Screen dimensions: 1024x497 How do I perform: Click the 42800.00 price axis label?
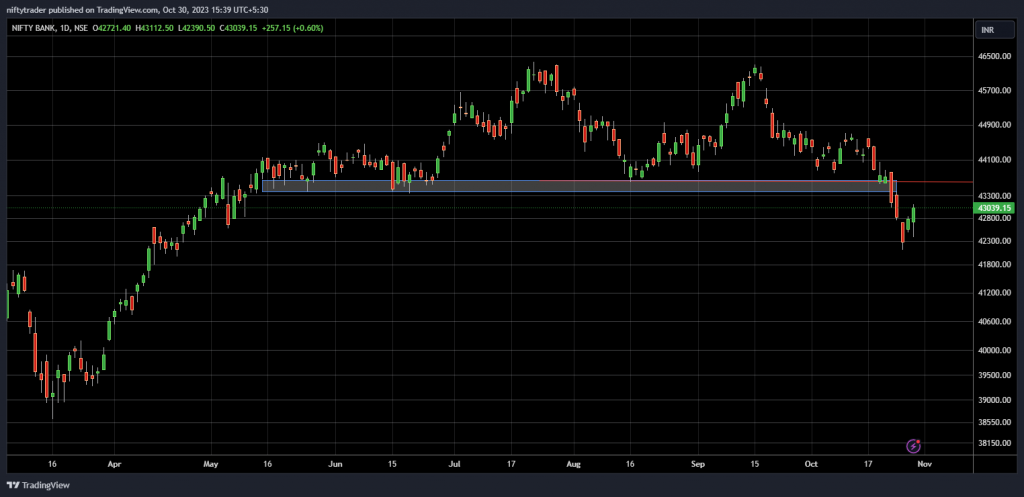pyautogui.click(x=995, y=219)
